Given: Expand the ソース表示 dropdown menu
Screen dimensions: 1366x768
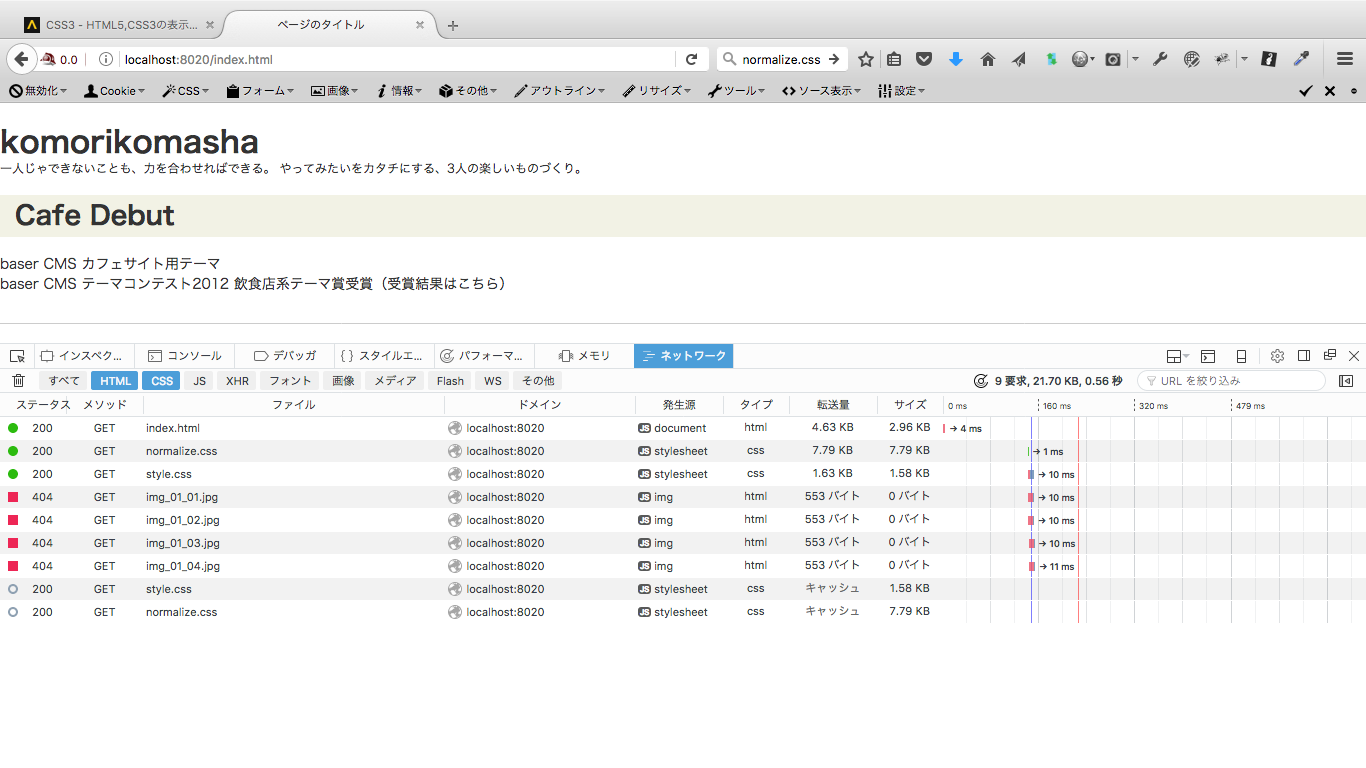Looking at the screenshot, I should [821, 91].
